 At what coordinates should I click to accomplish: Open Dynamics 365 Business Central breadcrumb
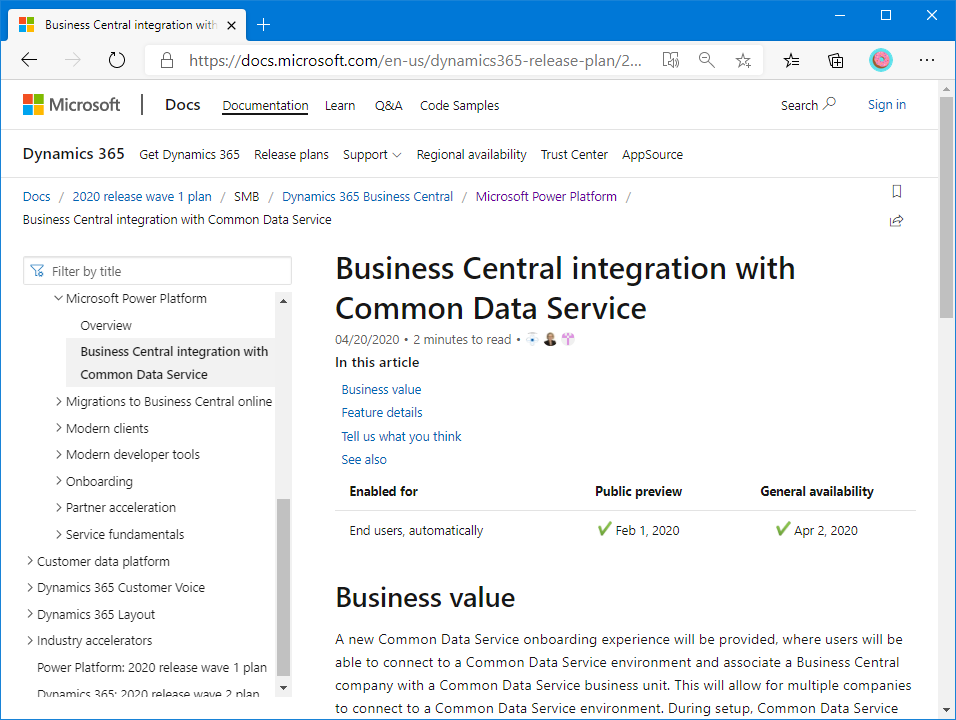tap(367, 196)
